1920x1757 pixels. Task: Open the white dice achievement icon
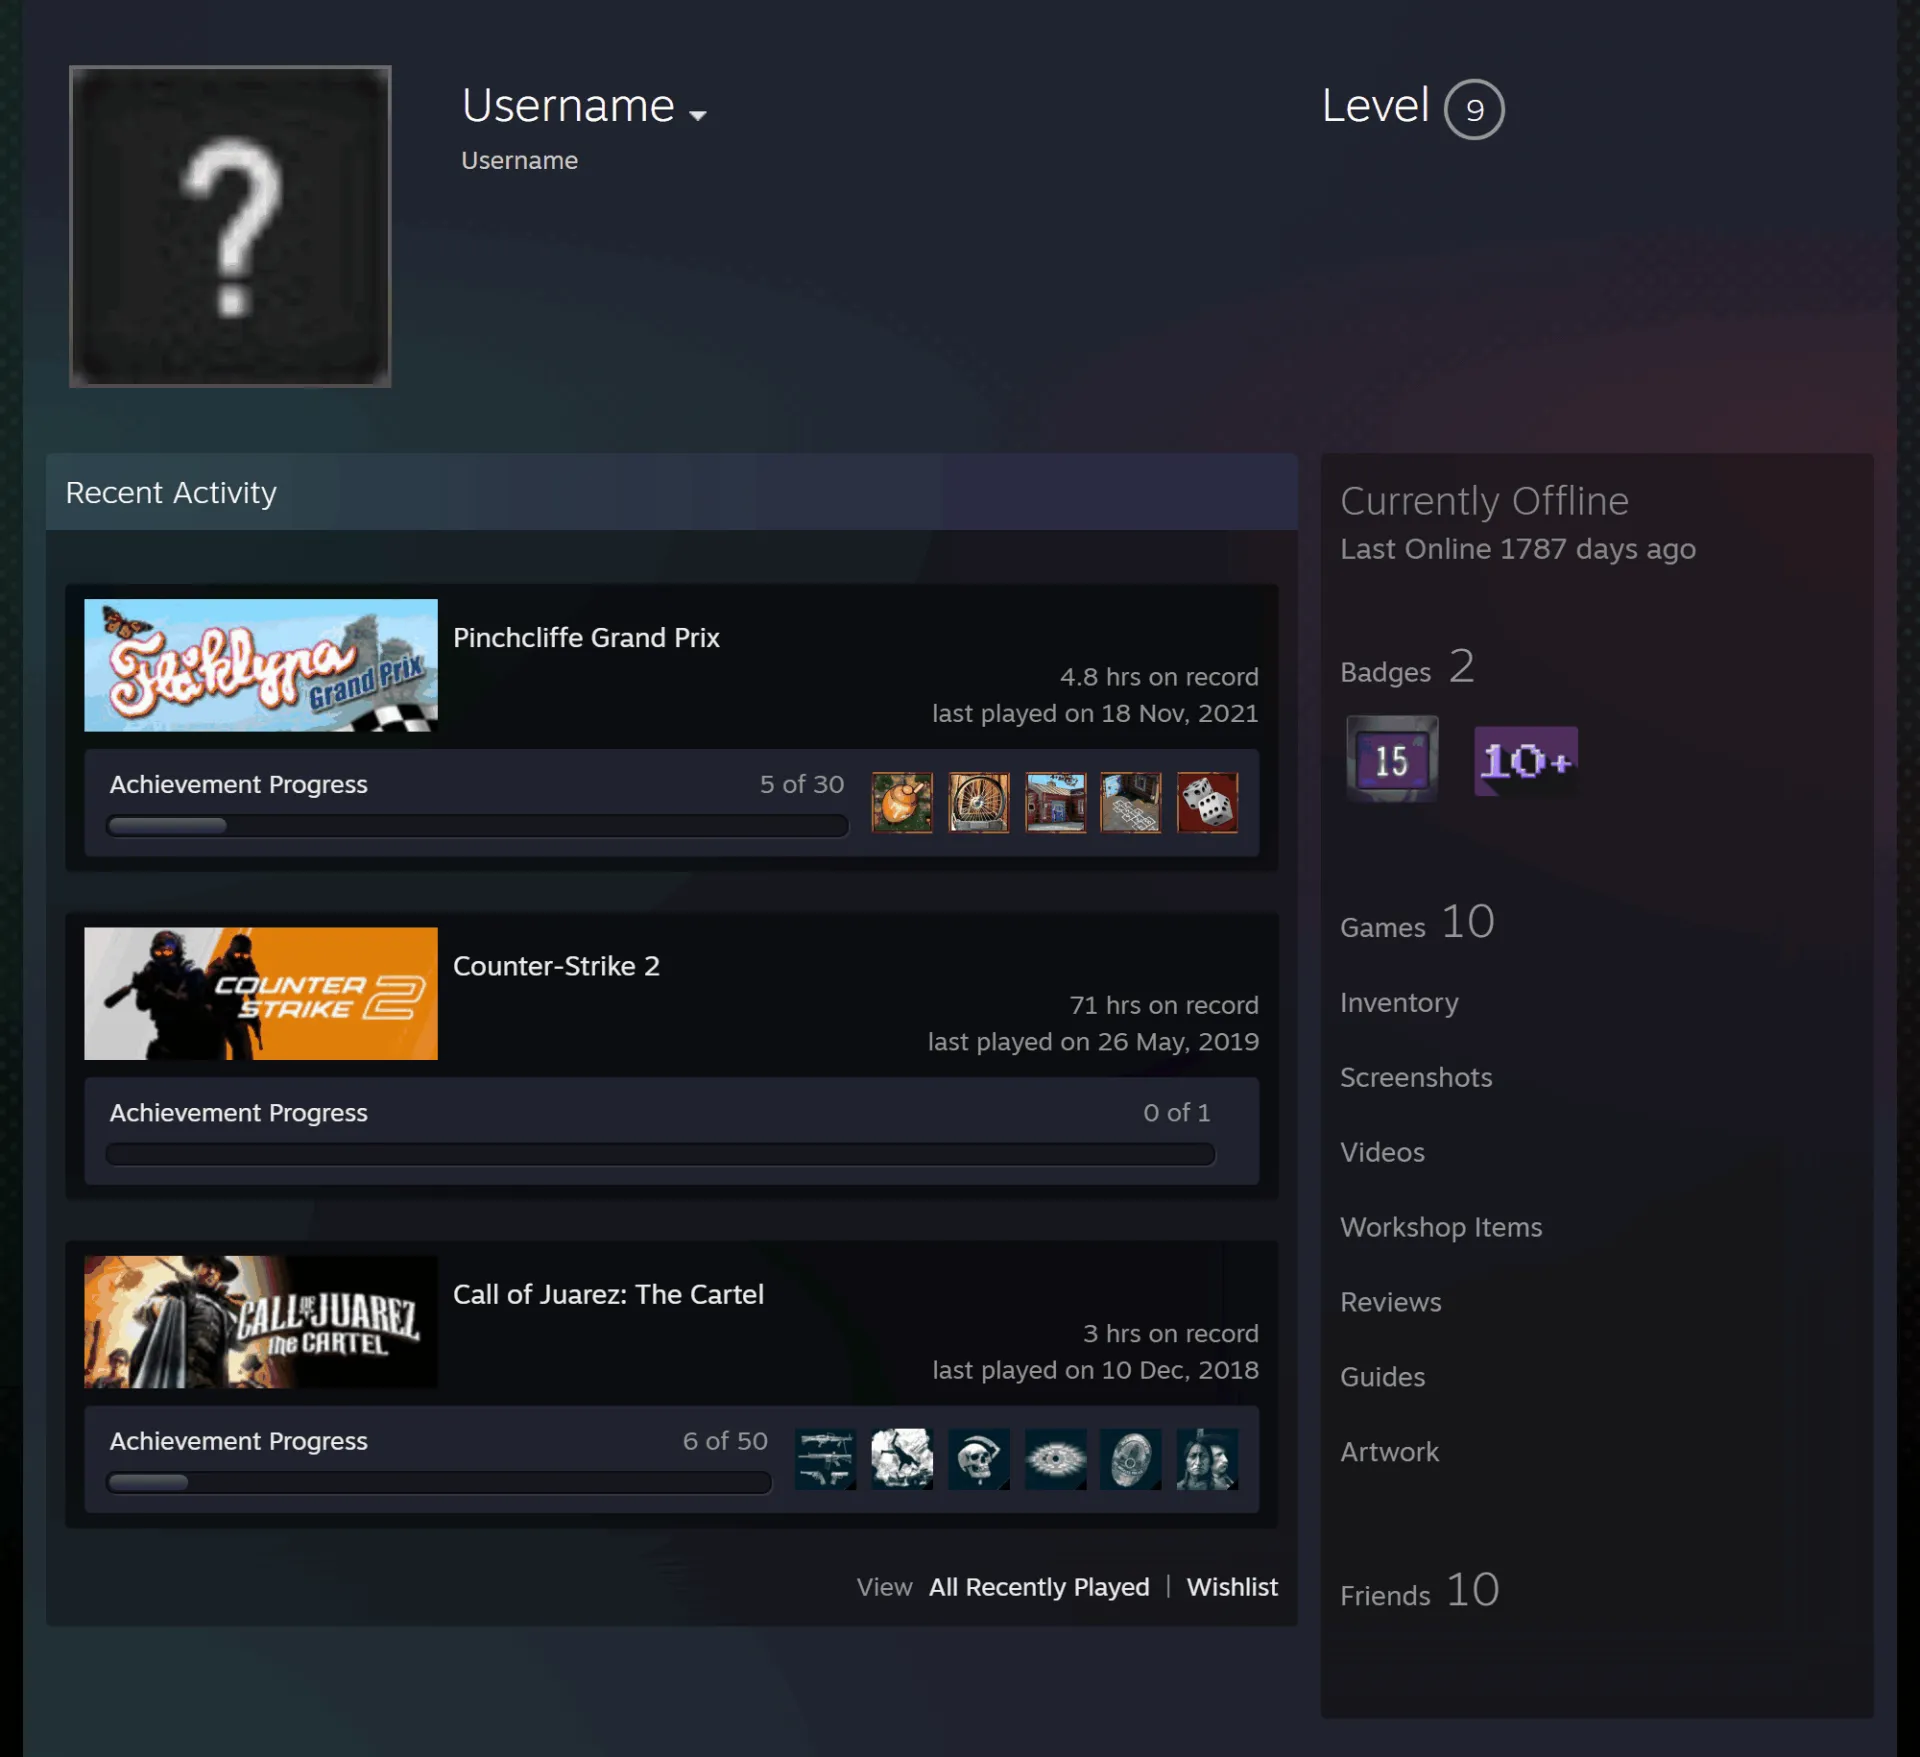coord(1208,802)
